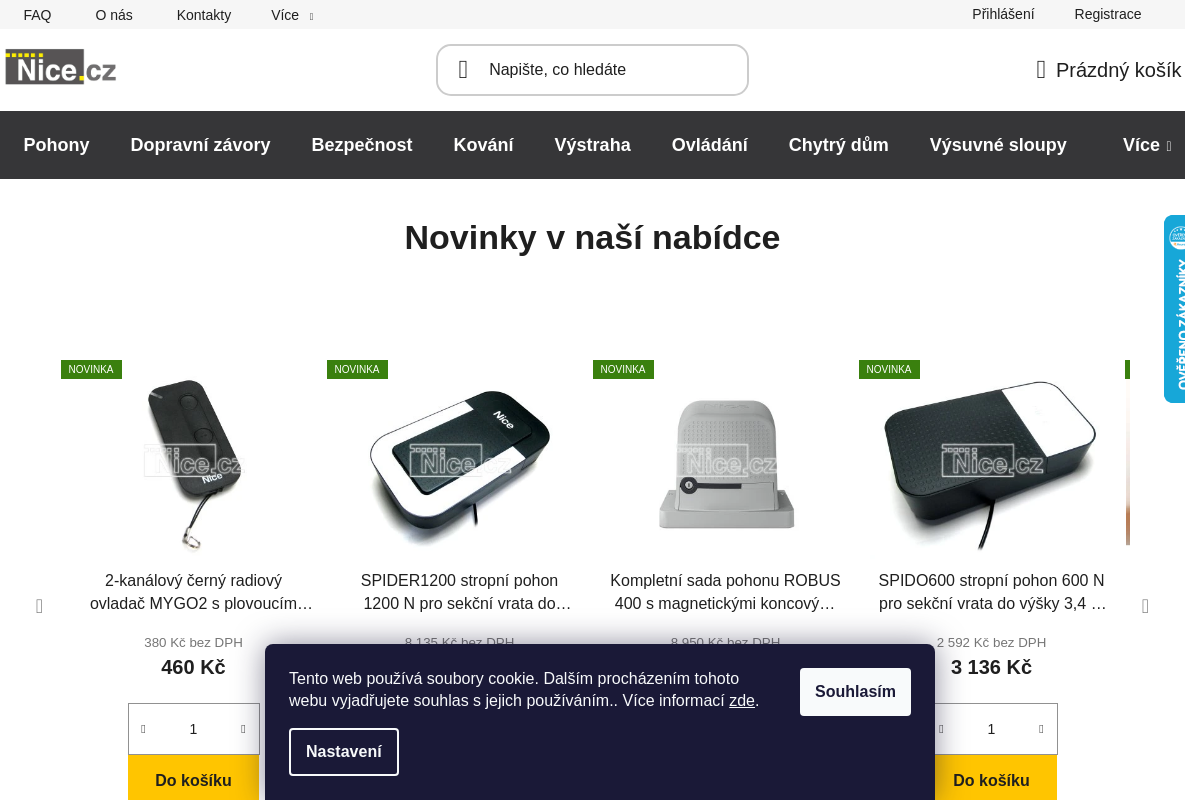The width and height of the screenshot is (1200, 800).
Task: Open the Výsuvné sloupy category
Action: [x=998, y=145]
